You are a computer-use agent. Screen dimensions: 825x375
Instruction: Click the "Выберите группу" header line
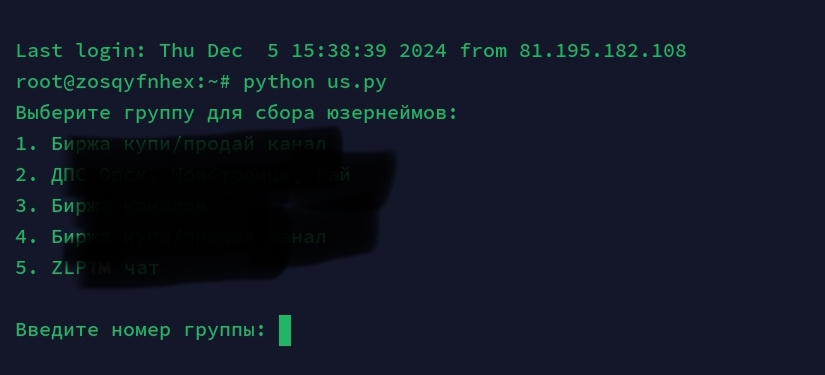click(x=237, y=113)
